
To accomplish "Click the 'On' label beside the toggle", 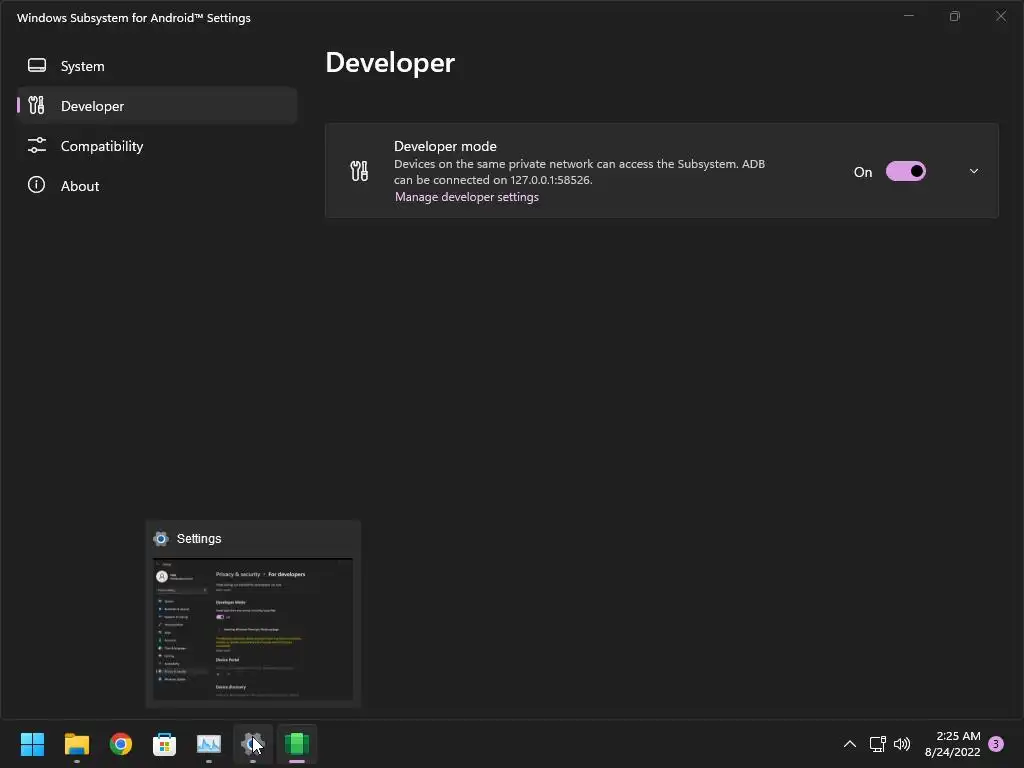I will tap(863, 172).
